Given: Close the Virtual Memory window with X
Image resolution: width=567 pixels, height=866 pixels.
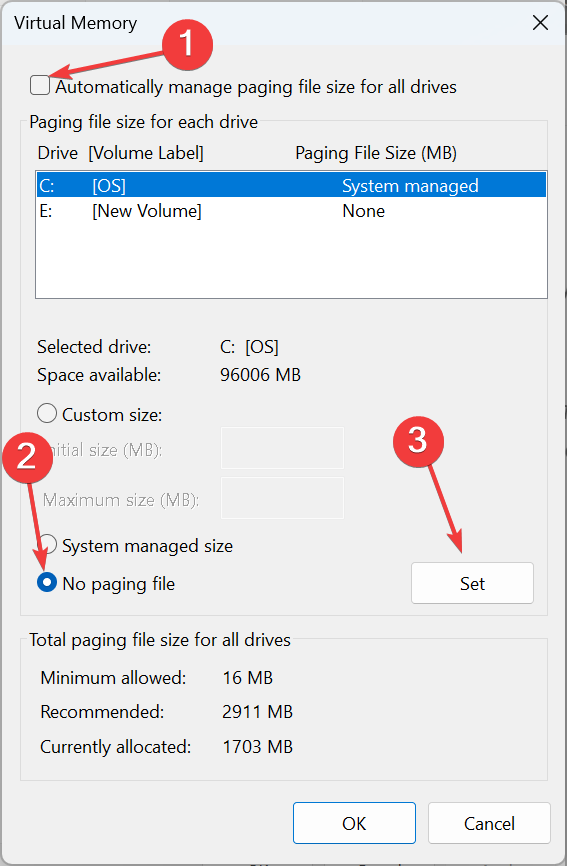Looking at the screenshot, I should click(x=540, y=23).
